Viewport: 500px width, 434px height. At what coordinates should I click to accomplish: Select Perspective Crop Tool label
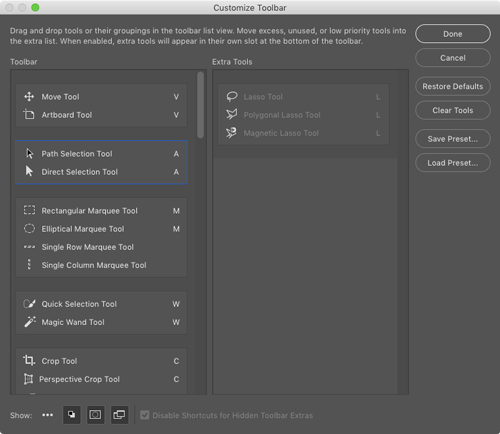[x=79, y=379]
